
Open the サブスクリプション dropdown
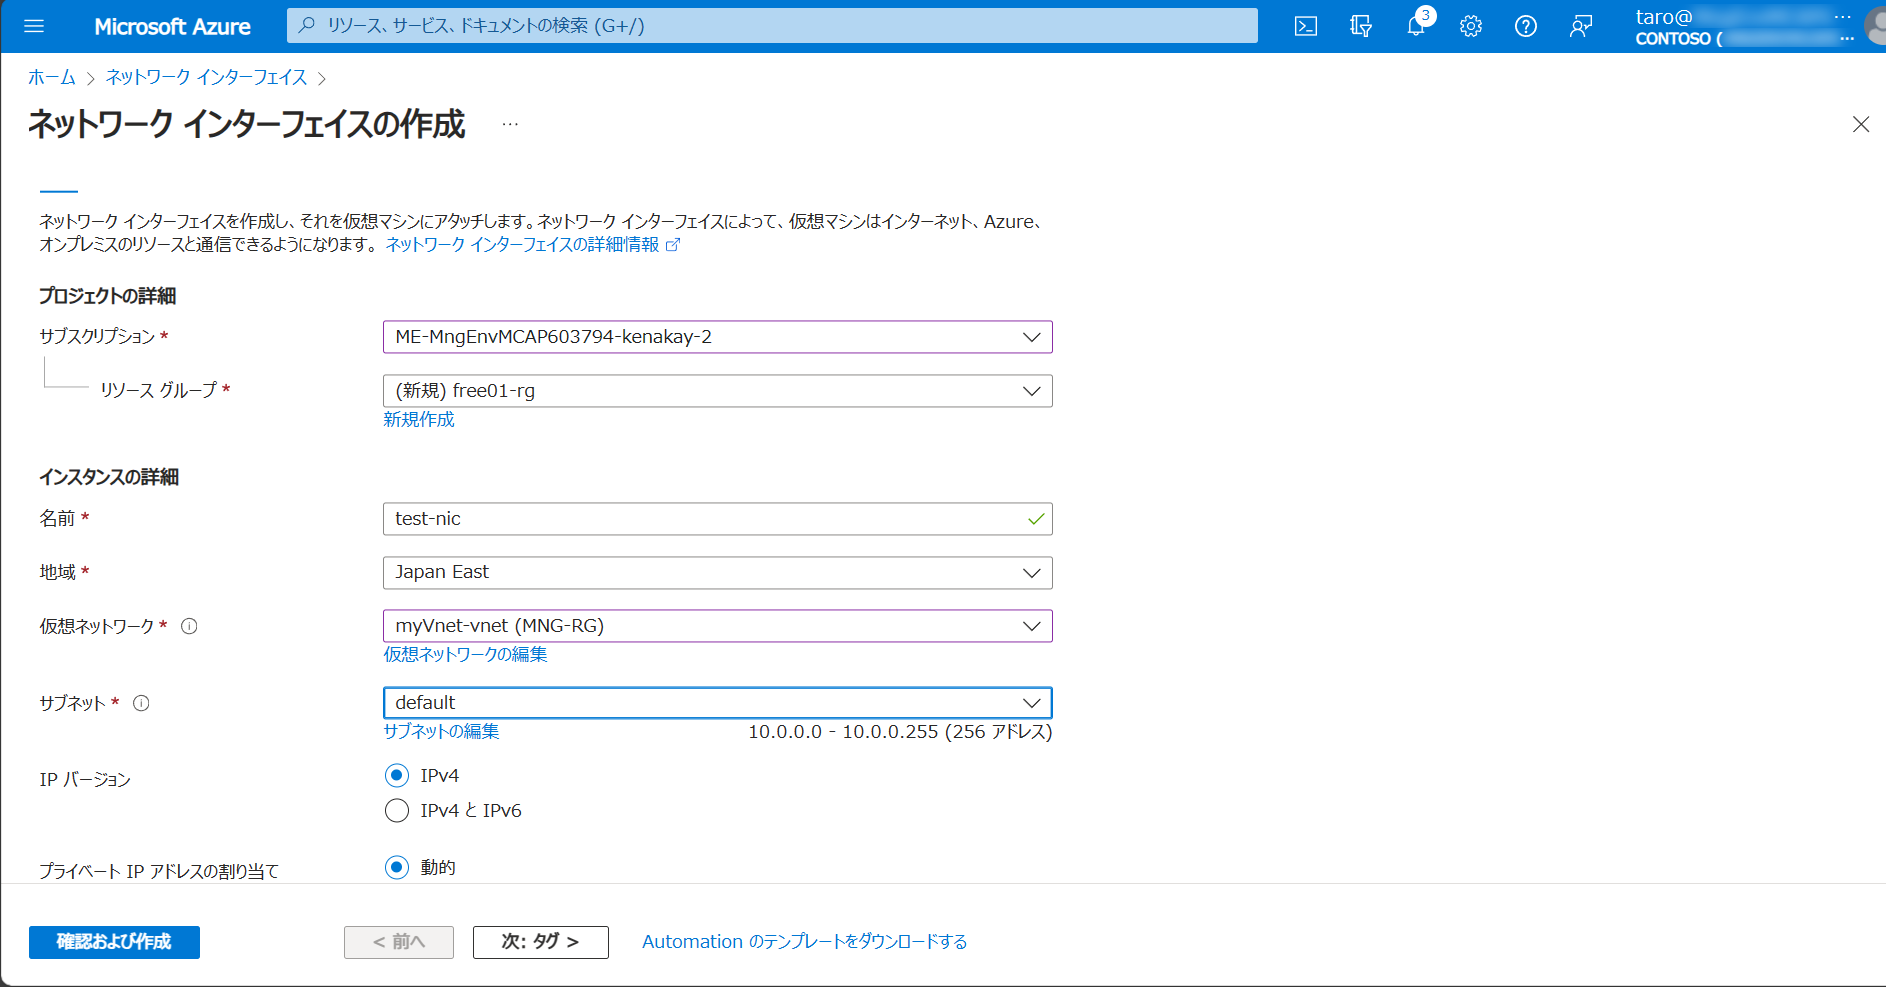(718, 337)
